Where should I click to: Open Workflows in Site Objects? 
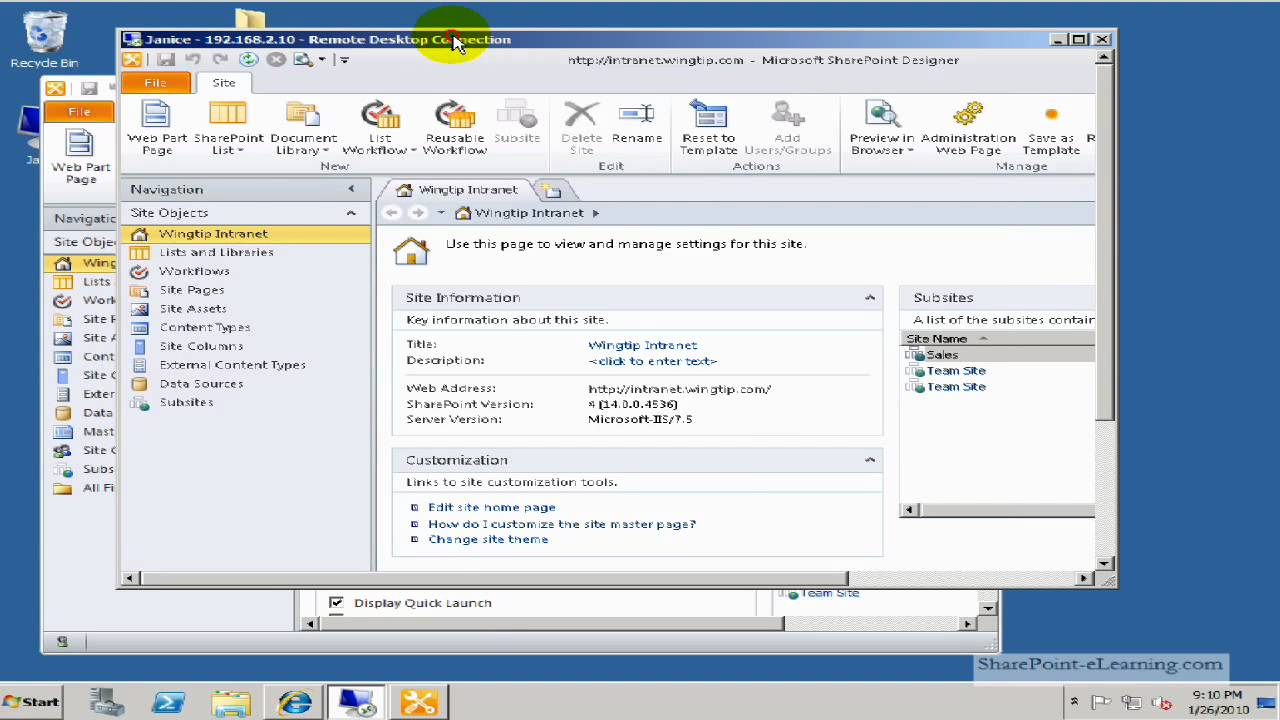pos(194,271)
